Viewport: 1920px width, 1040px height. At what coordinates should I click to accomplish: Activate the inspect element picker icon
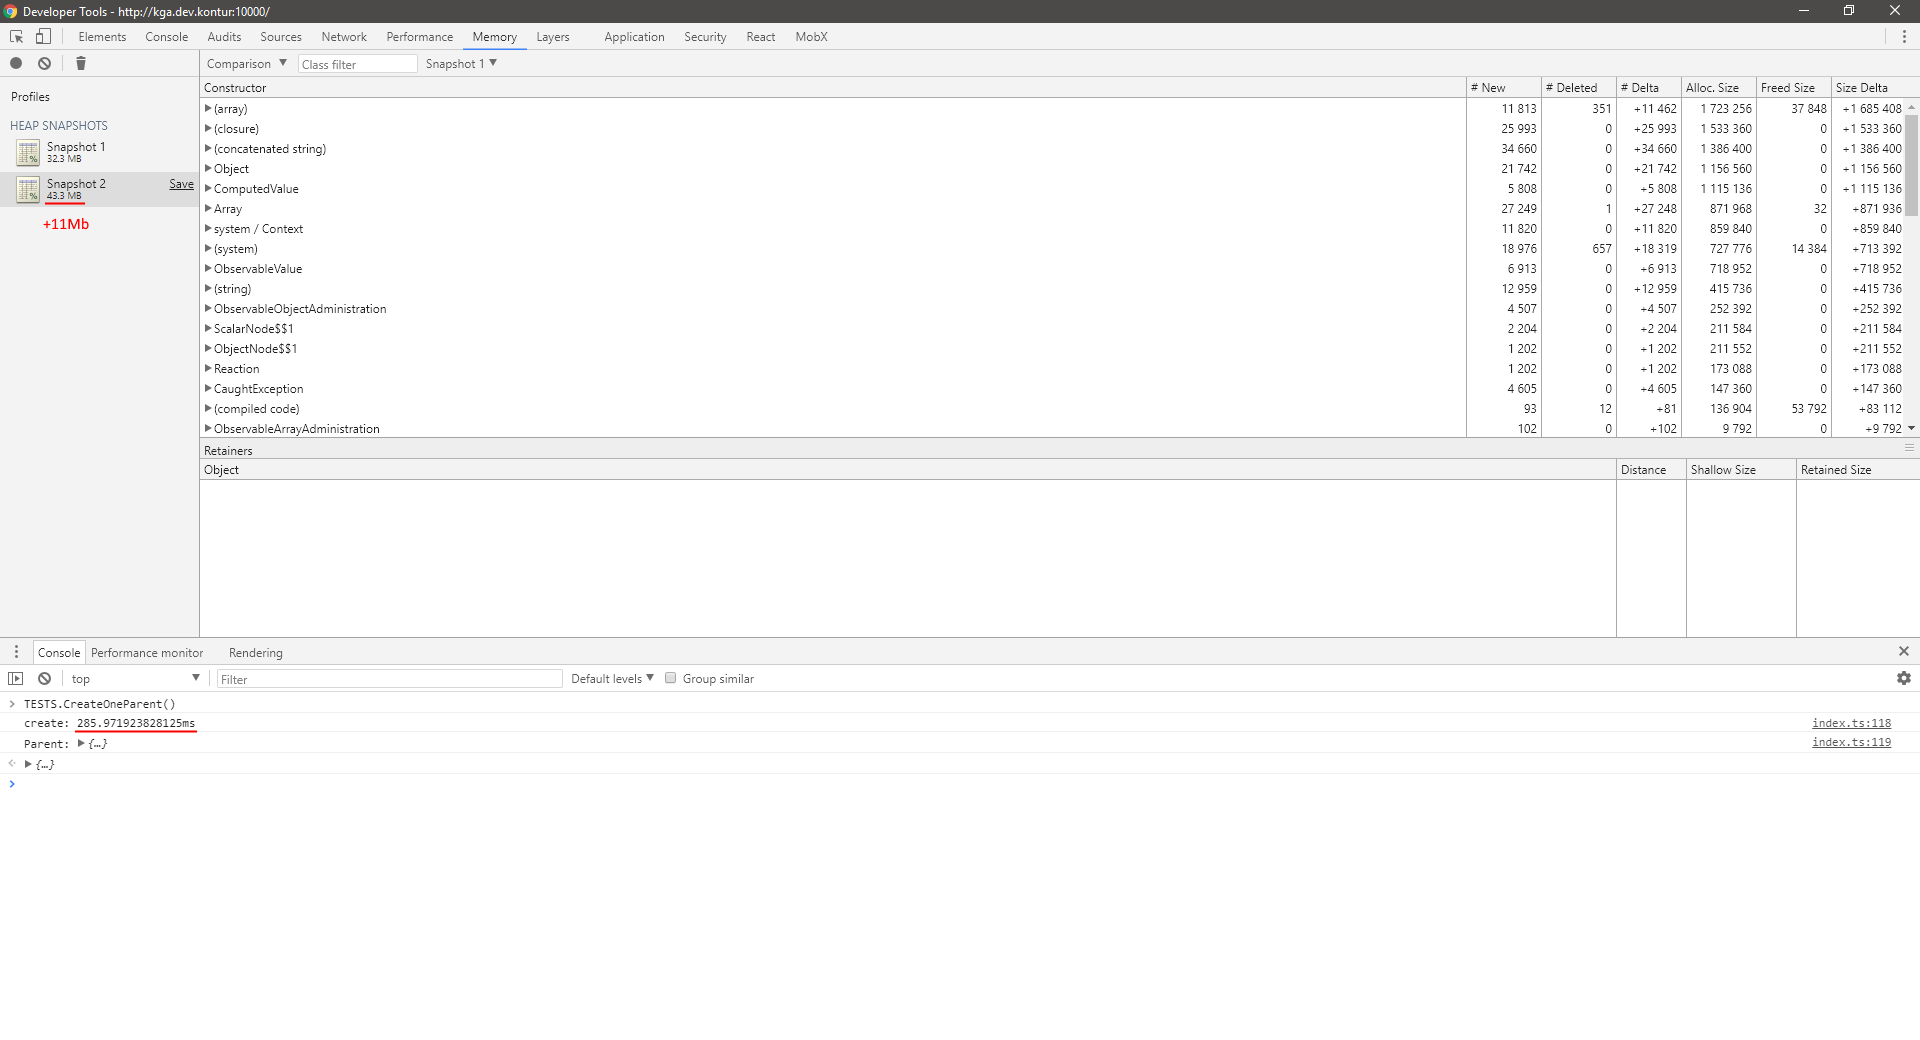(17, 37)
